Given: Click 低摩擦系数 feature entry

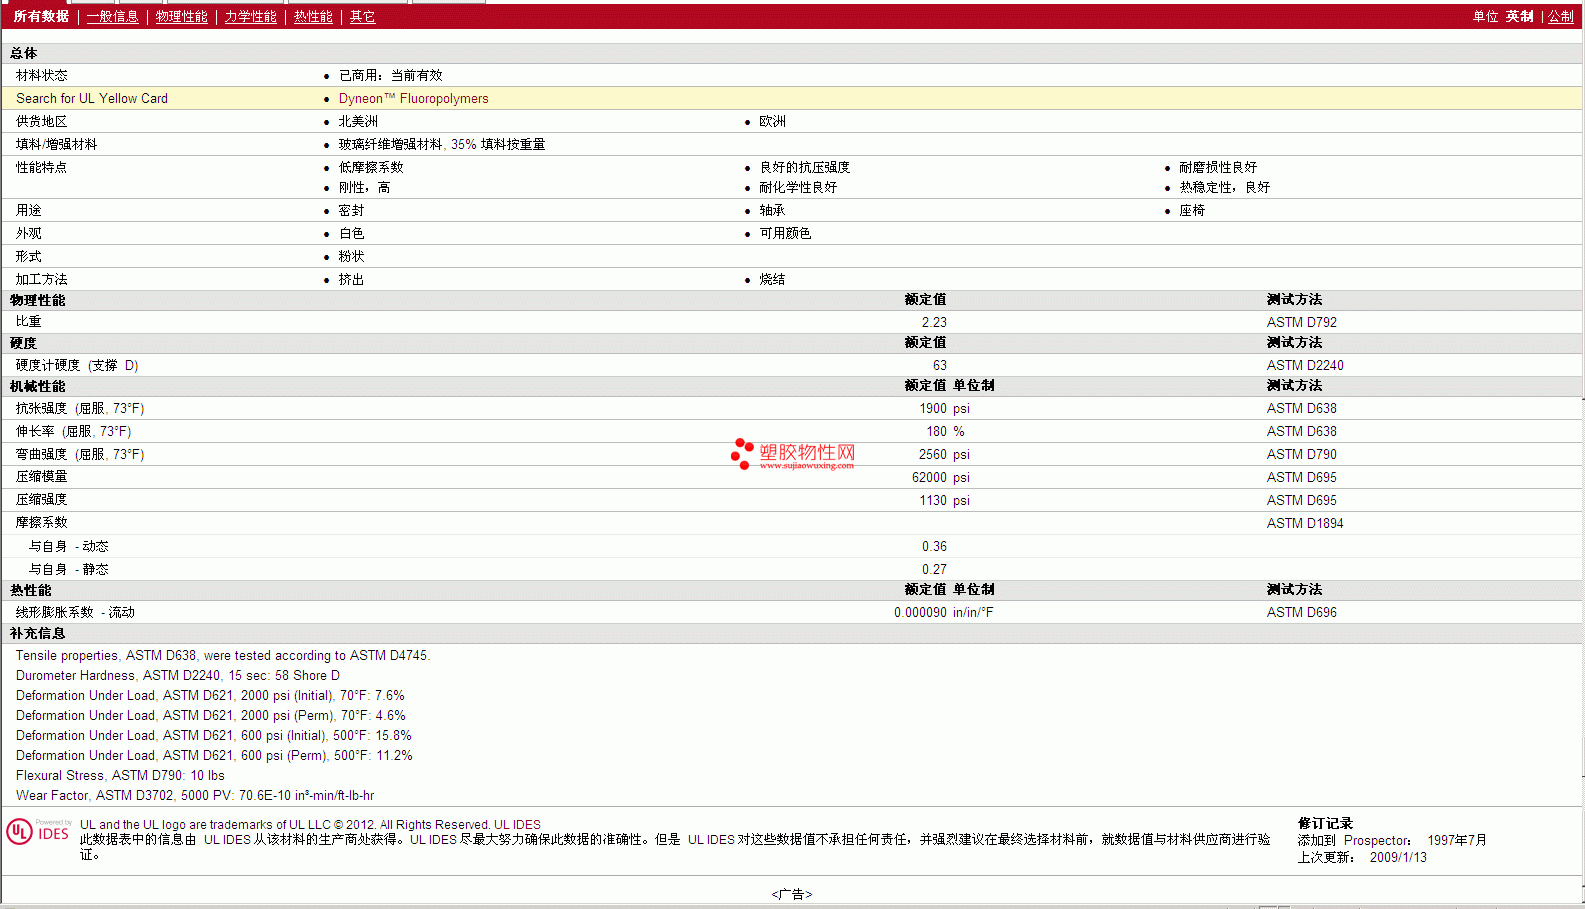Looking at the screenshot, I should [371, 168].
